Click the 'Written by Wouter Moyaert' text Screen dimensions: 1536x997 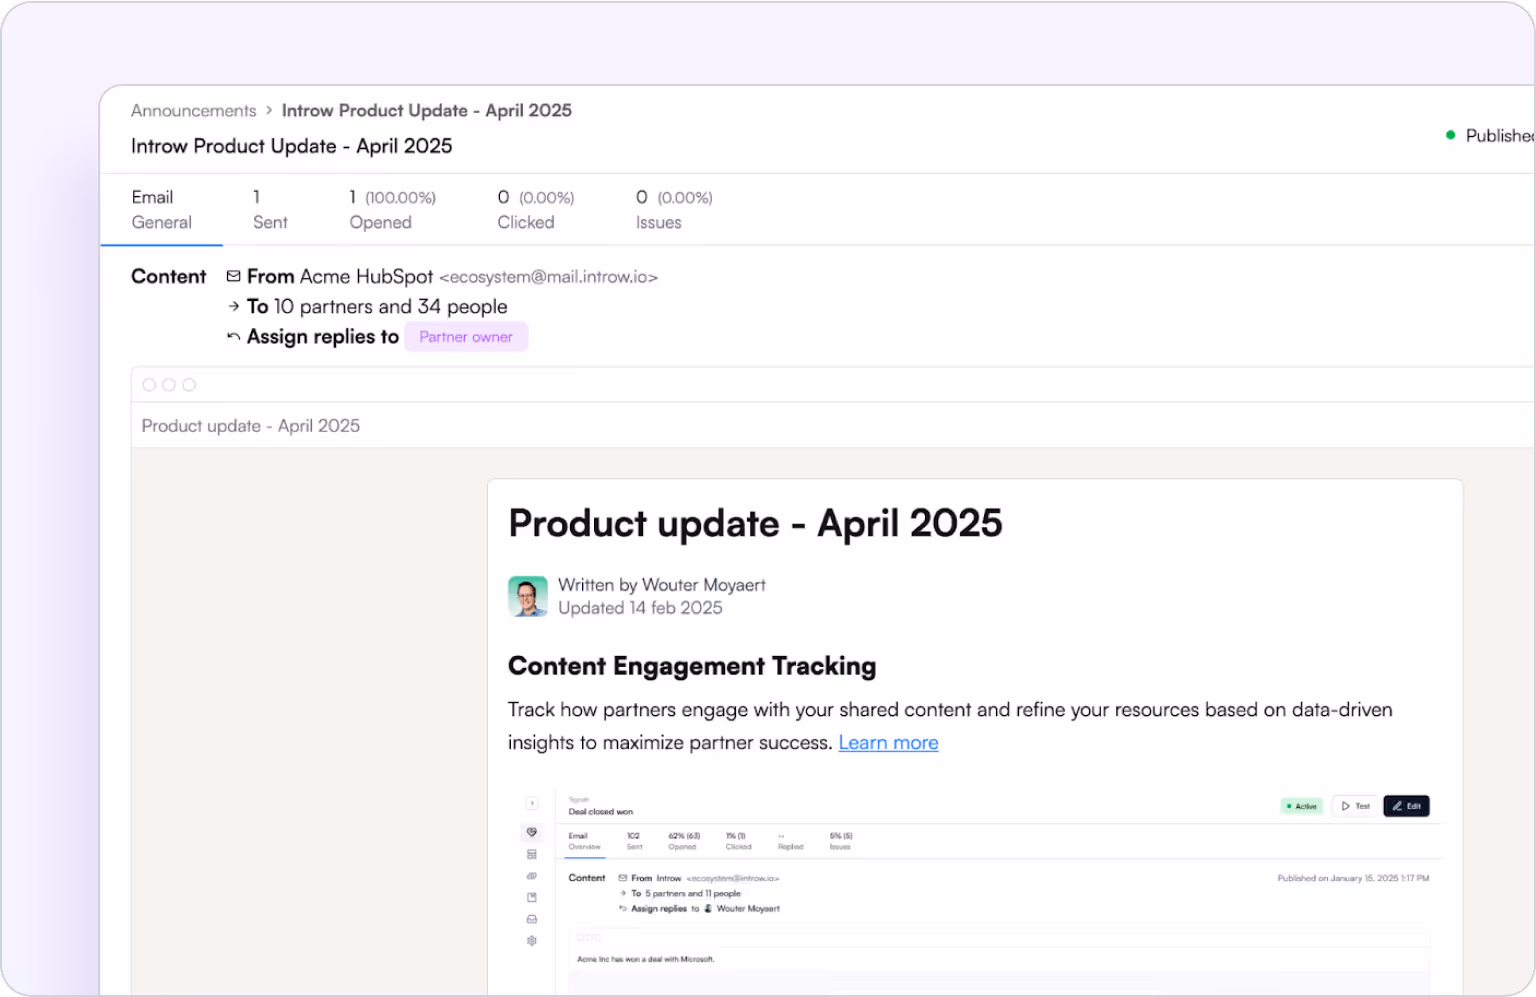(x=662, y=585)
